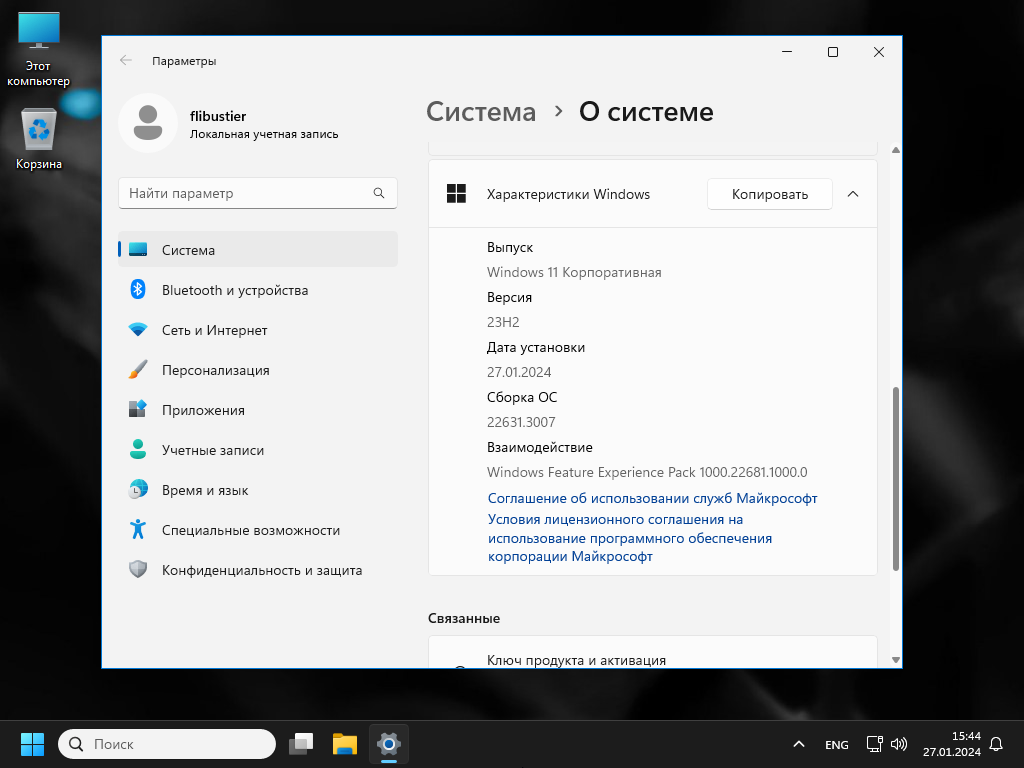Select the Корзина recycle bin icon
Viewport: 1024px width, 768px height.
click(x=39, y=139)
